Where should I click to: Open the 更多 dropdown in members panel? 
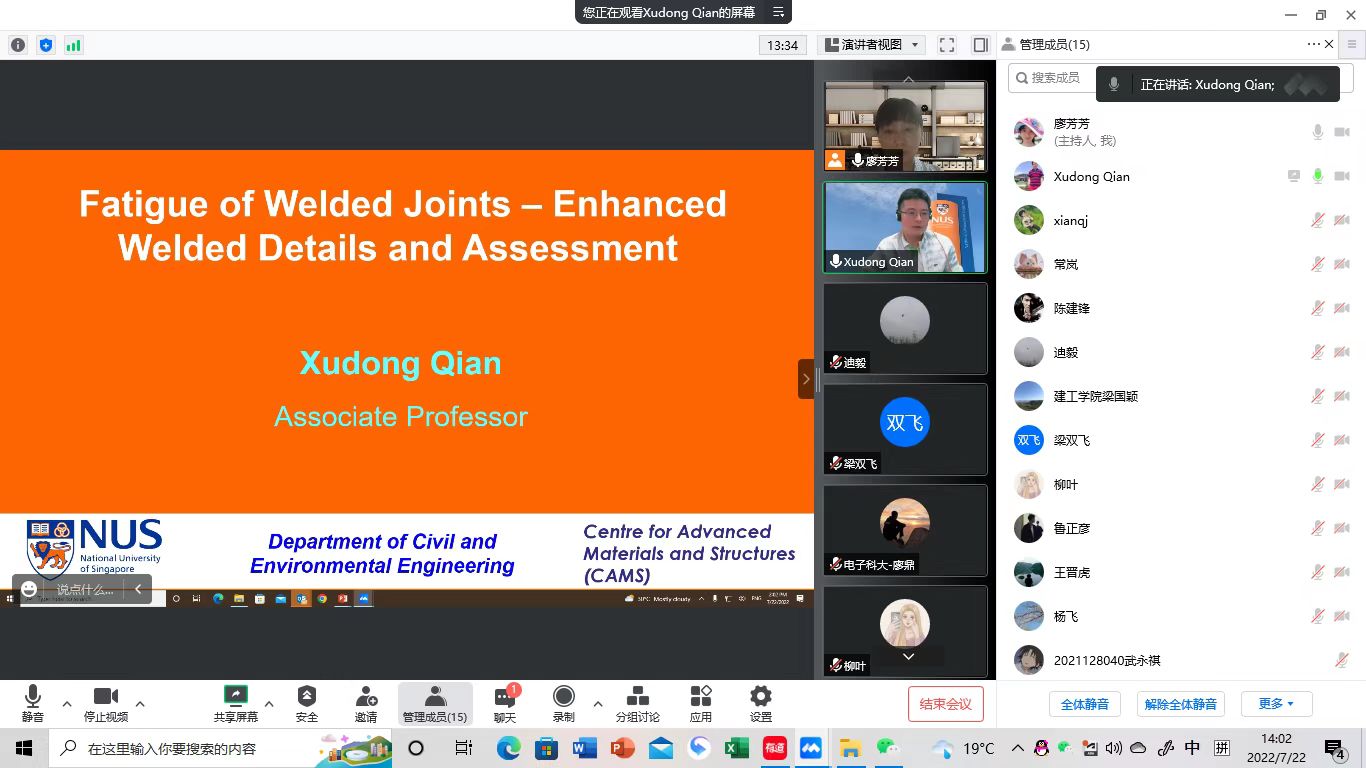coord(1276,704)
